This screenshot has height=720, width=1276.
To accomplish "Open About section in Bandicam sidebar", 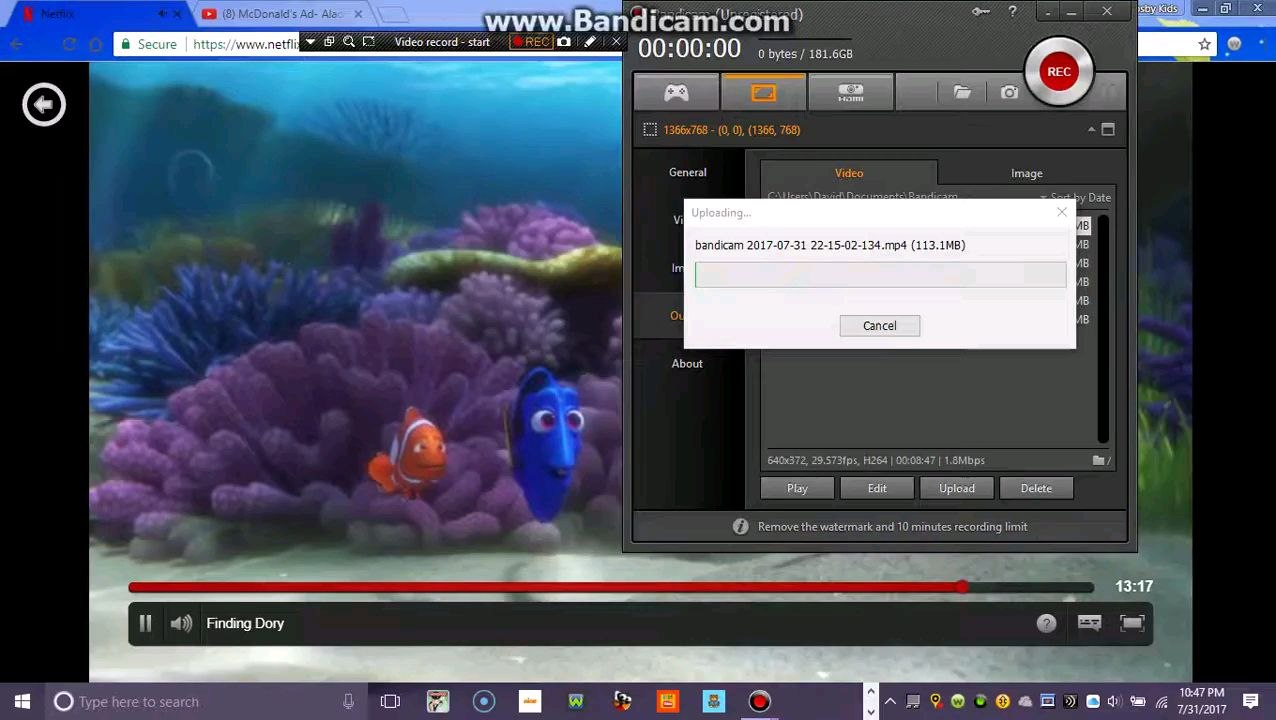I will click(x=687, y=363).
